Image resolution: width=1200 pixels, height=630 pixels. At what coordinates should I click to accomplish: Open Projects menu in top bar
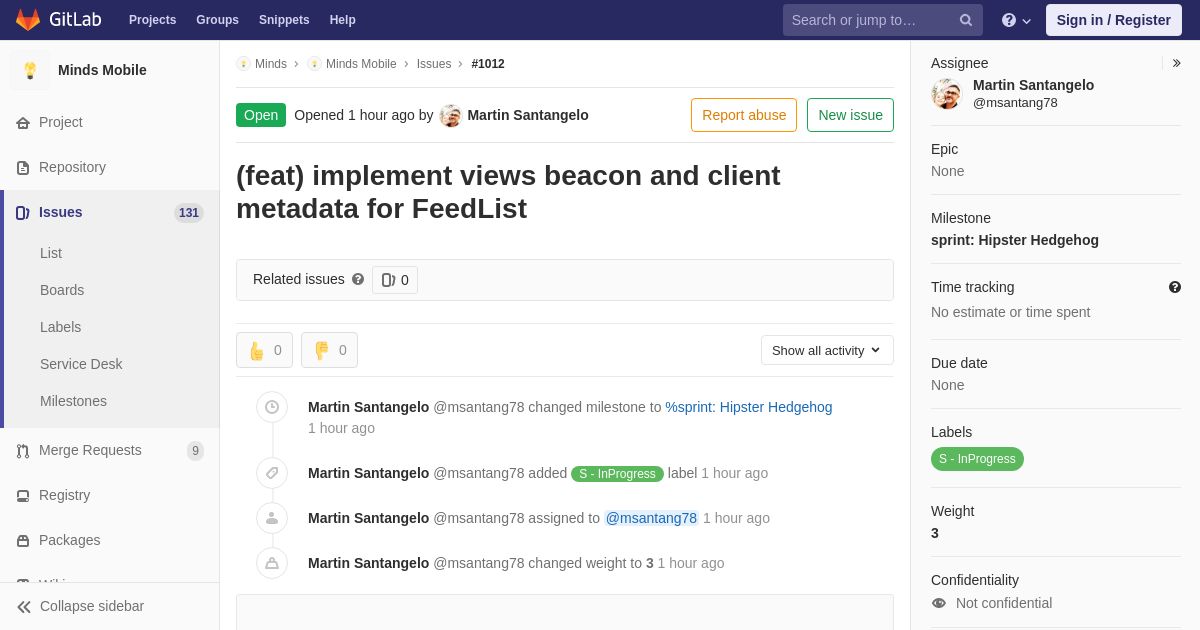[x=152, y=20]
